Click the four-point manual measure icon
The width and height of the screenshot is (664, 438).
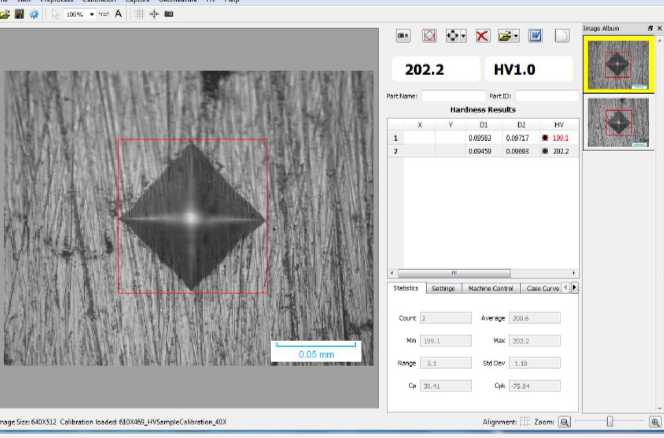[x=453, y=36]
